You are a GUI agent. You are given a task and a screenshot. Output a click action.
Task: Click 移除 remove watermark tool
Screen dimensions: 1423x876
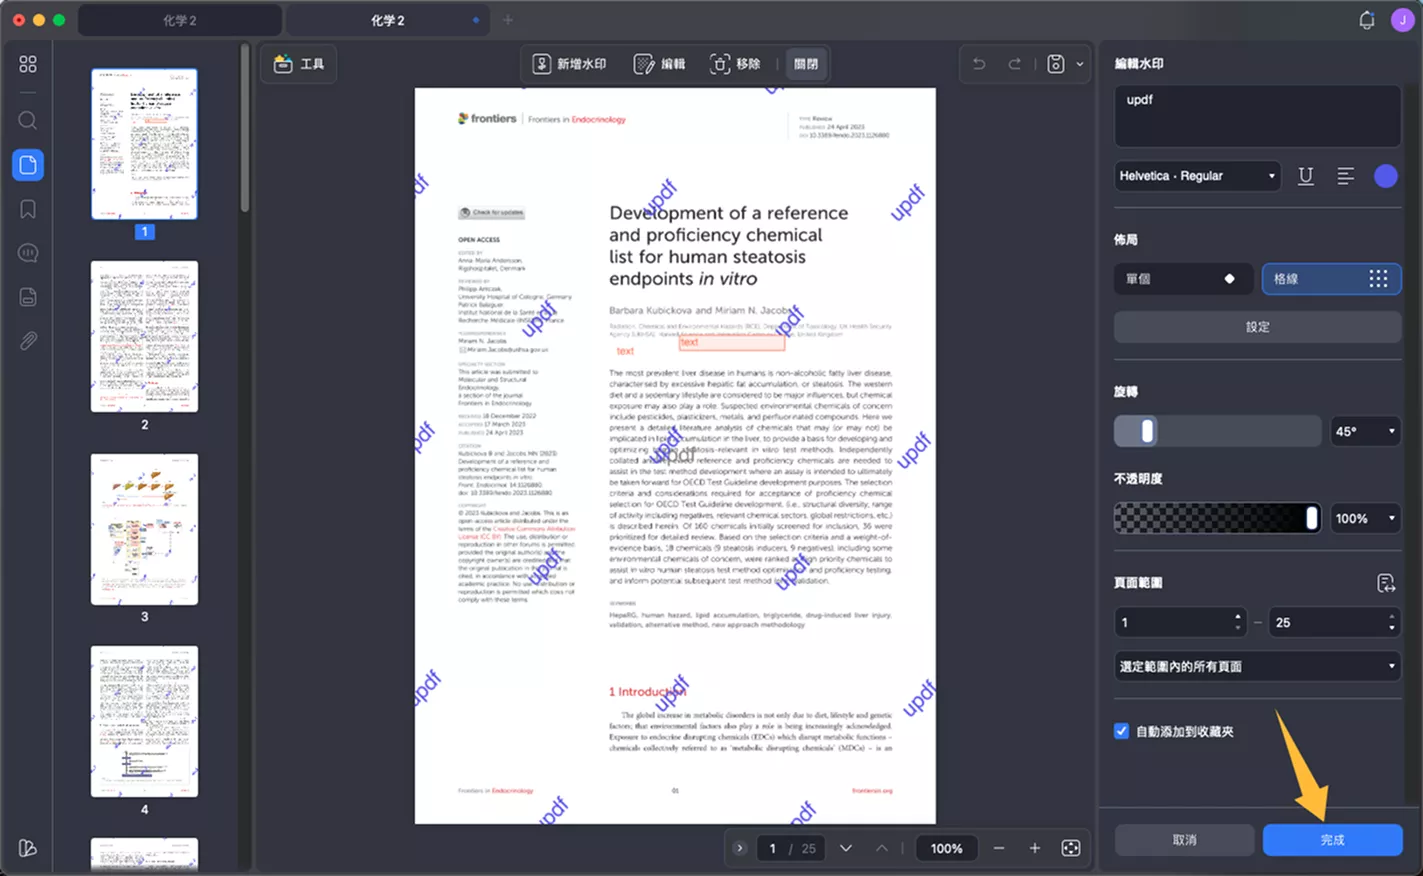click(x=735, y=64)
